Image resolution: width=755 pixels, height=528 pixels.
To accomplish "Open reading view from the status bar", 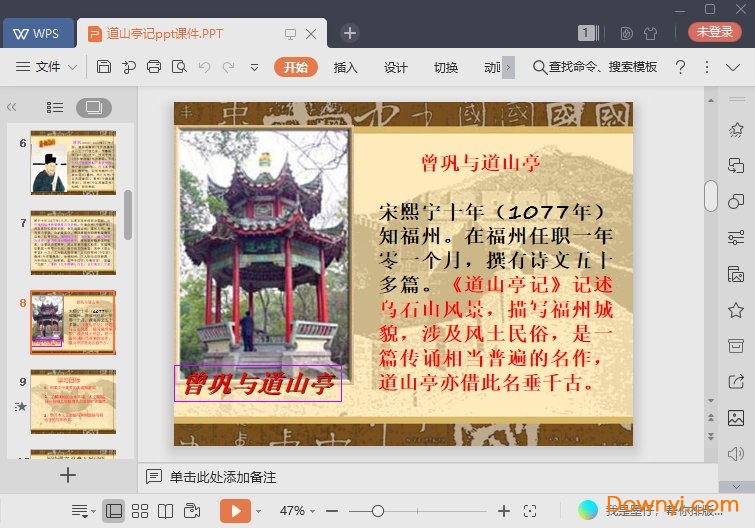I will click(x=166, y=511).
